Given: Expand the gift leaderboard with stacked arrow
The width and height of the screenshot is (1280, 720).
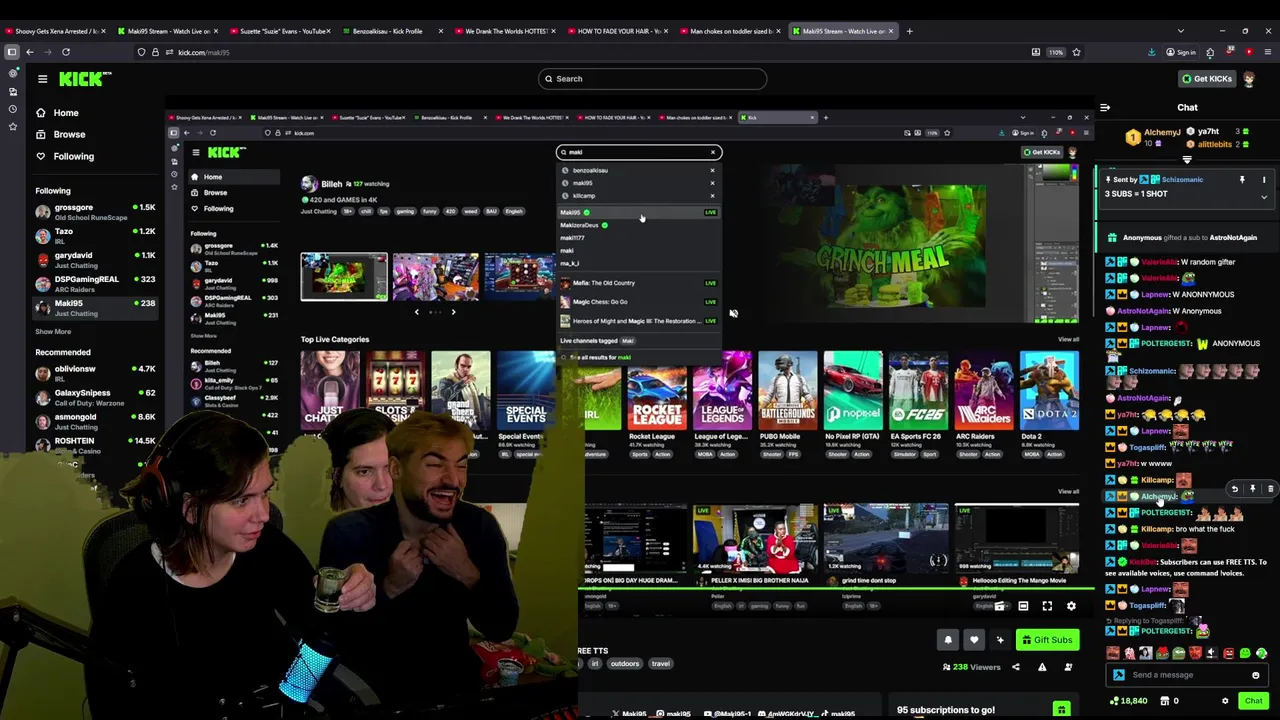Looking at the screenshot, I should coord(1187,159).
